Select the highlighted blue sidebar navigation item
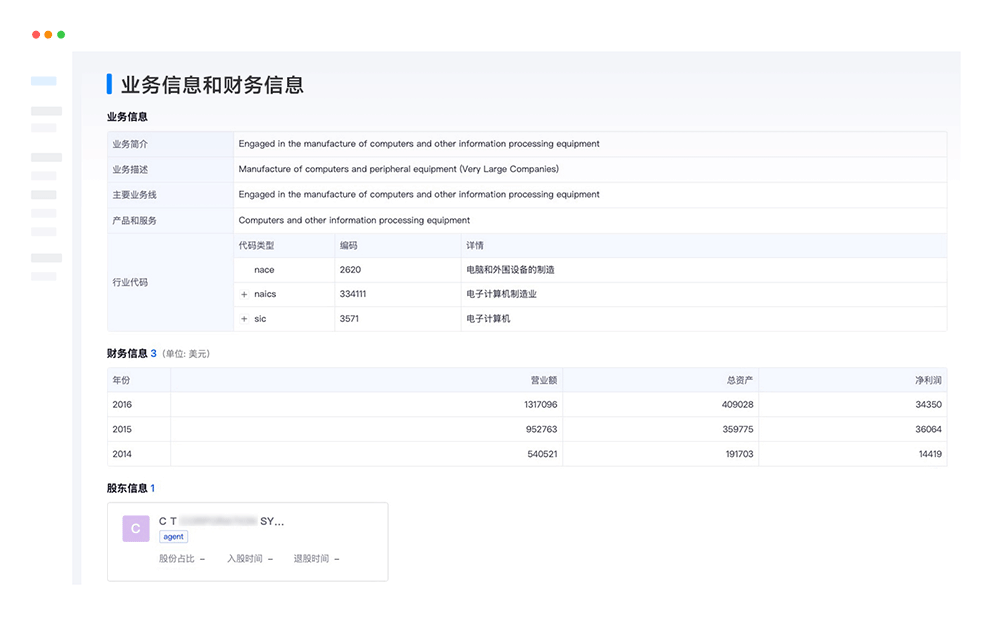The height and width of the screenshot is (629, 1000). 45,81
